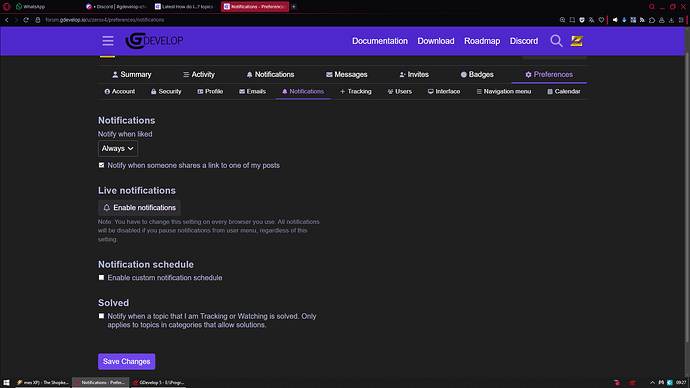Image resolution: width=690 pixels, height=388 pixels.
Task: Show hidden system tray icons
Action: point(652,382)
